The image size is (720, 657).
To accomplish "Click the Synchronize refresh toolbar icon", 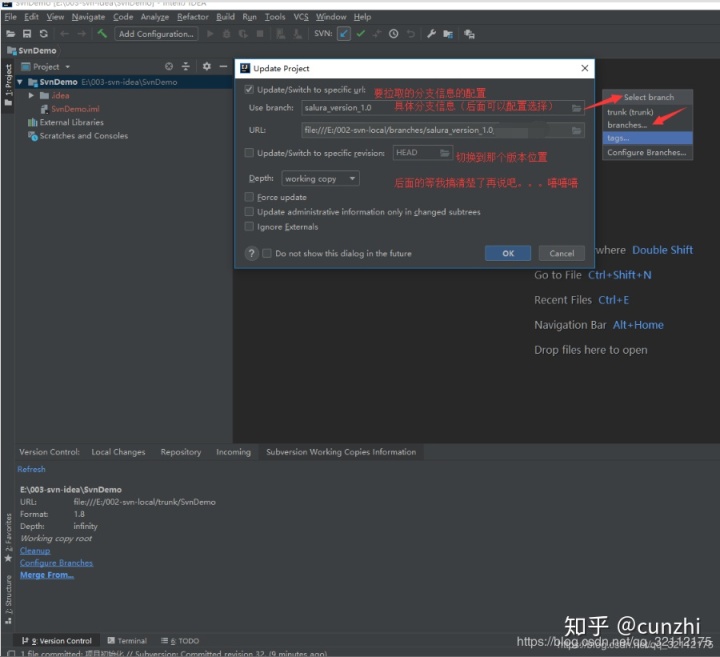I will 44,34.
